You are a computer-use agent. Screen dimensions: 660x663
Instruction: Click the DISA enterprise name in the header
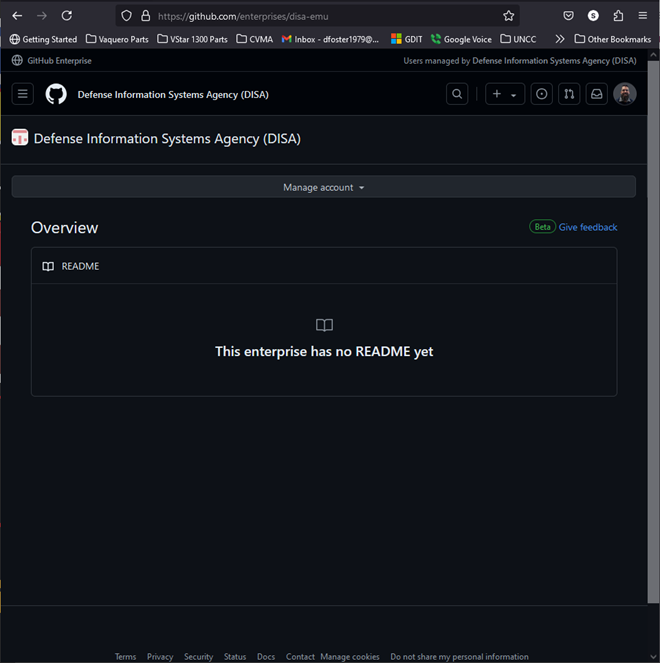[x=173, y=95]
